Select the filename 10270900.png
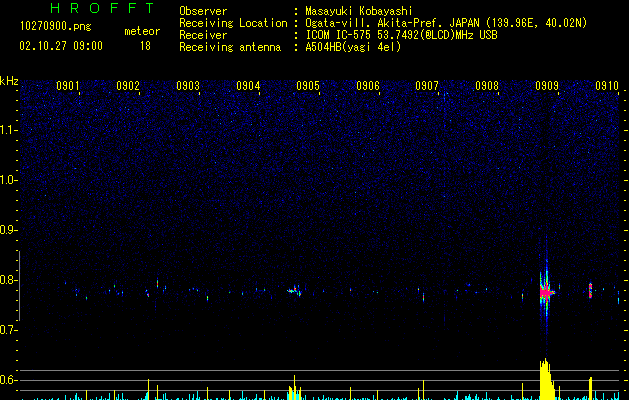This screenshot has height=400, width=629. 55,27
